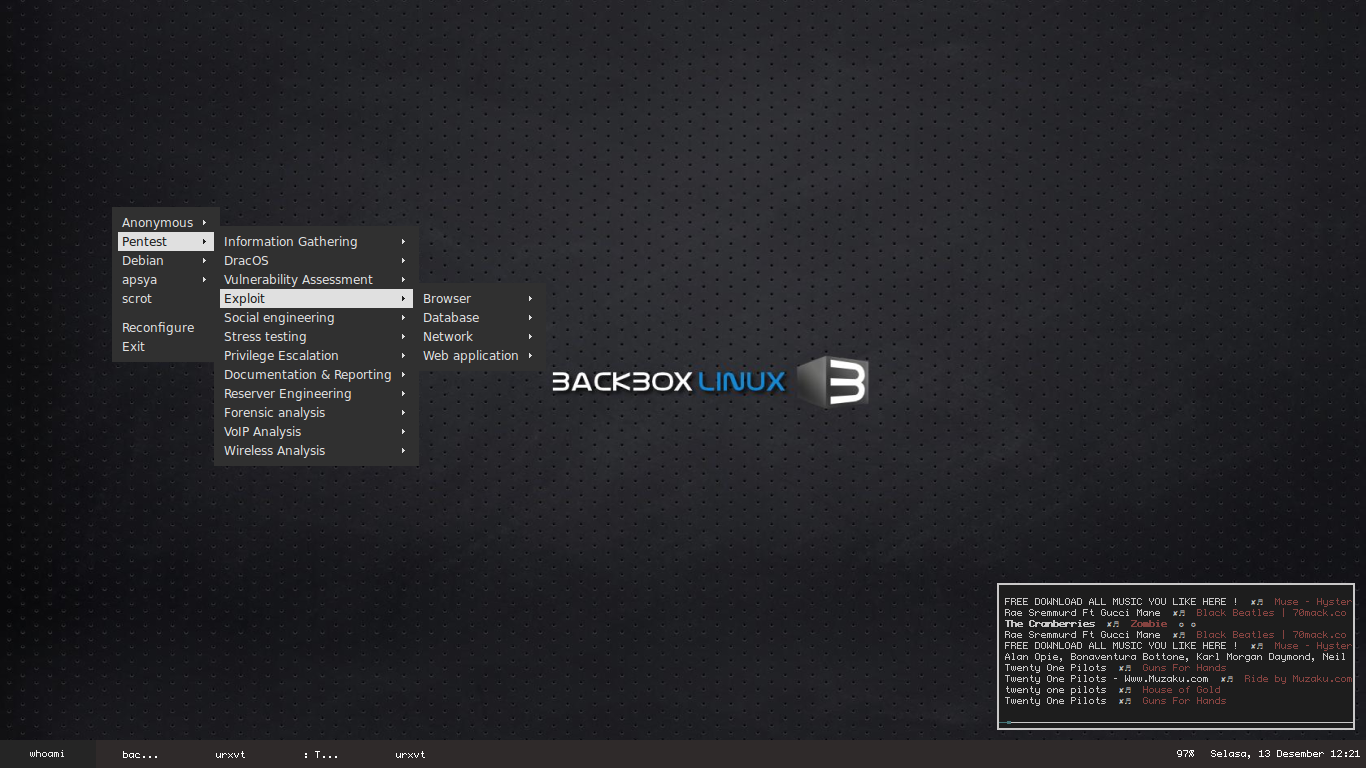The height and width of the screenshot is (768, 1366).
Task: Open the Network exploit category
Action: tap(447, 336)
